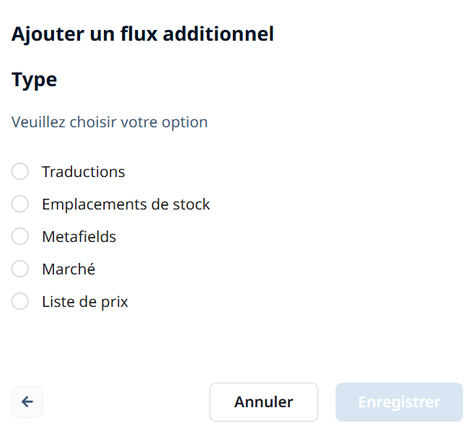Enable the Liste de prix radio button
472x444 pixels.
20,301
